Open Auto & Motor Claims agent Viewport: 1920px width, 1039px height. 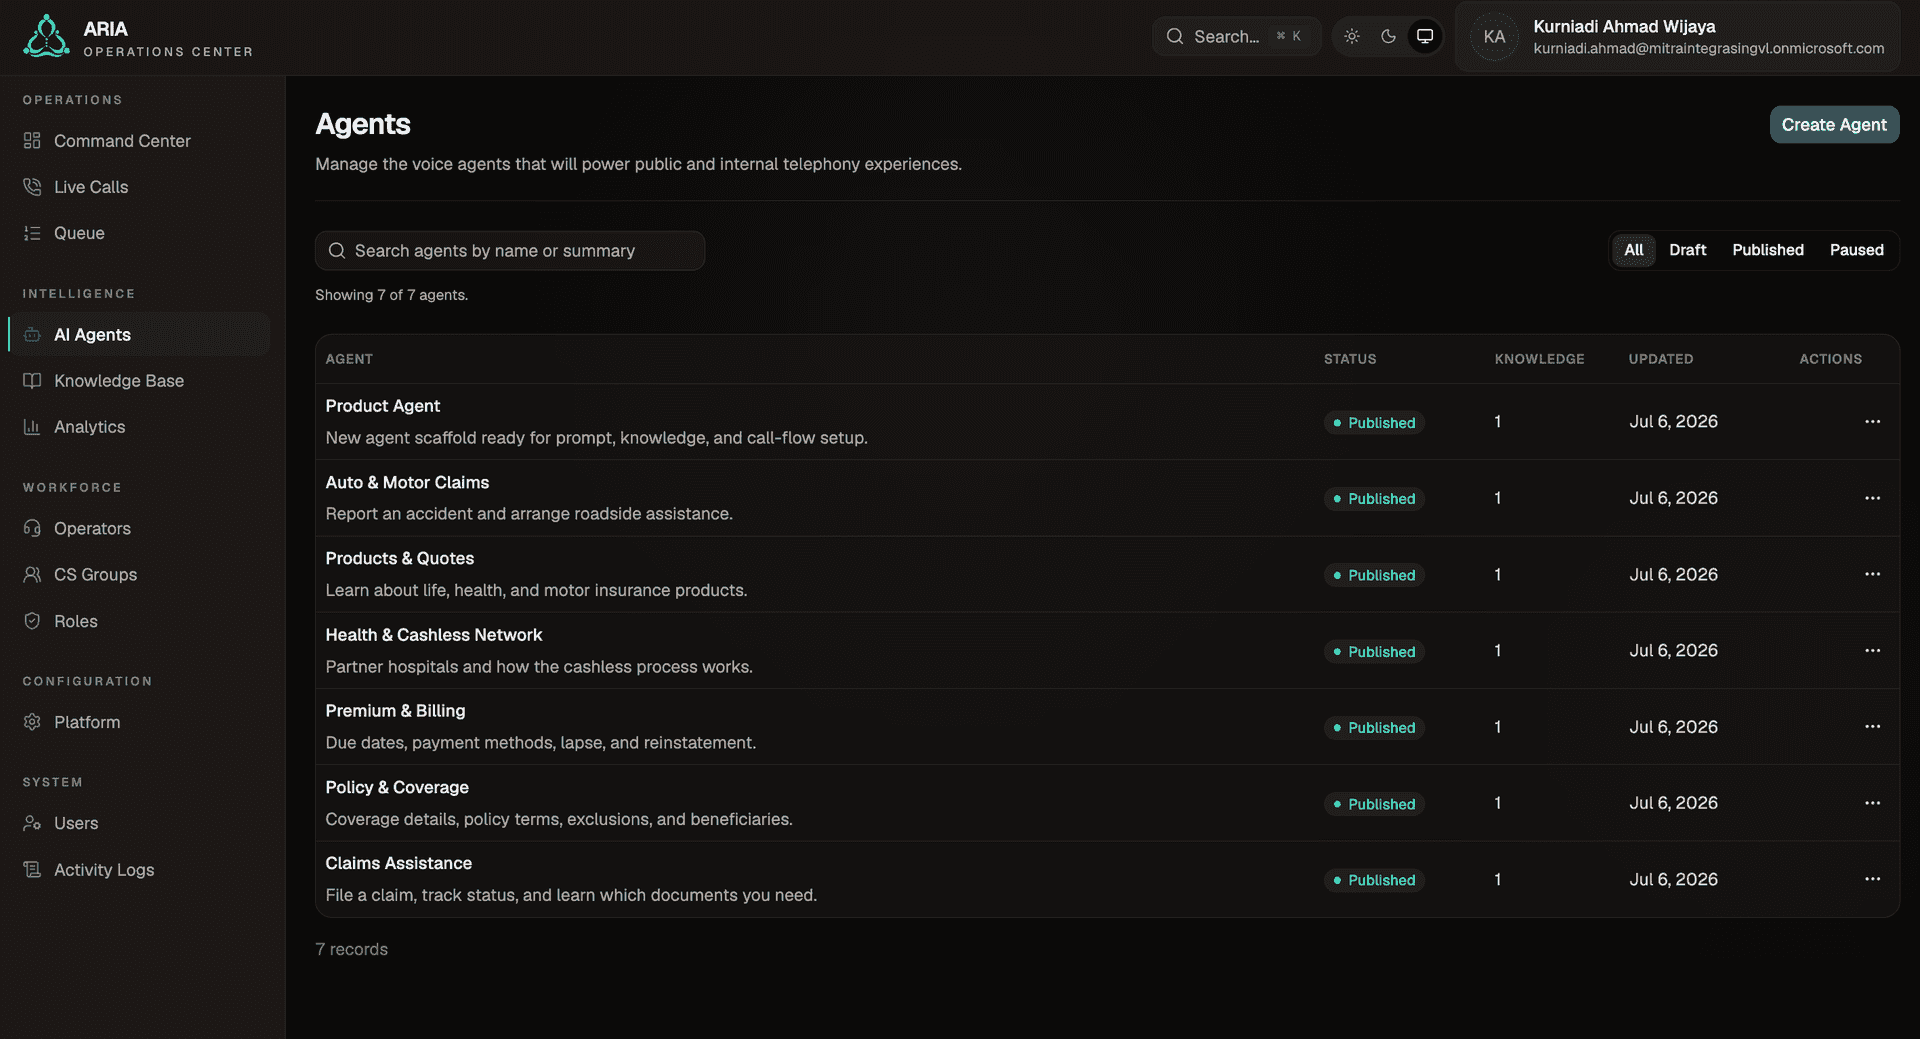coord(407,482)
